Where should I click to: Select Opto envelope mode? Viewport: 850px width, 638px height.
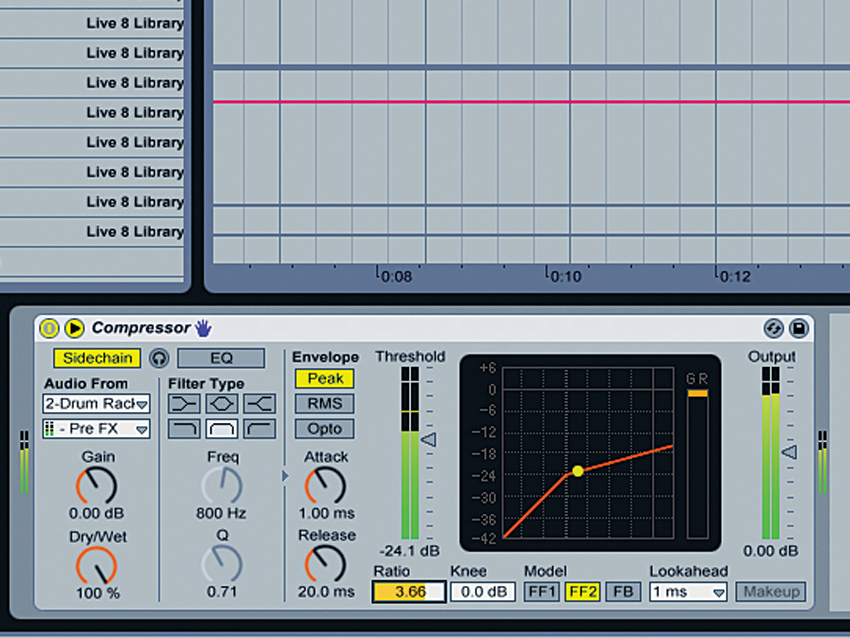(x=325, y=429)
